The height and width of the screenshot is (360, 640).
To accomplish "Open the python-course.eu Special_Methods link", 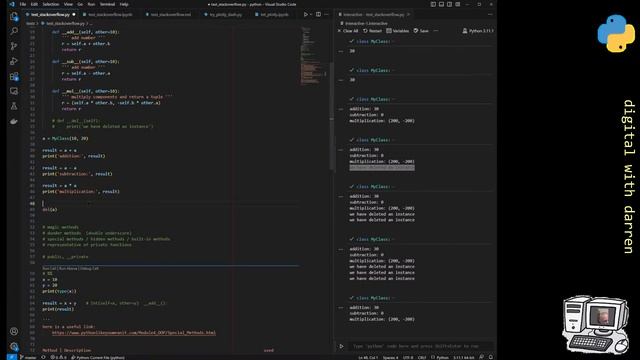I will (x=133, y=333).
